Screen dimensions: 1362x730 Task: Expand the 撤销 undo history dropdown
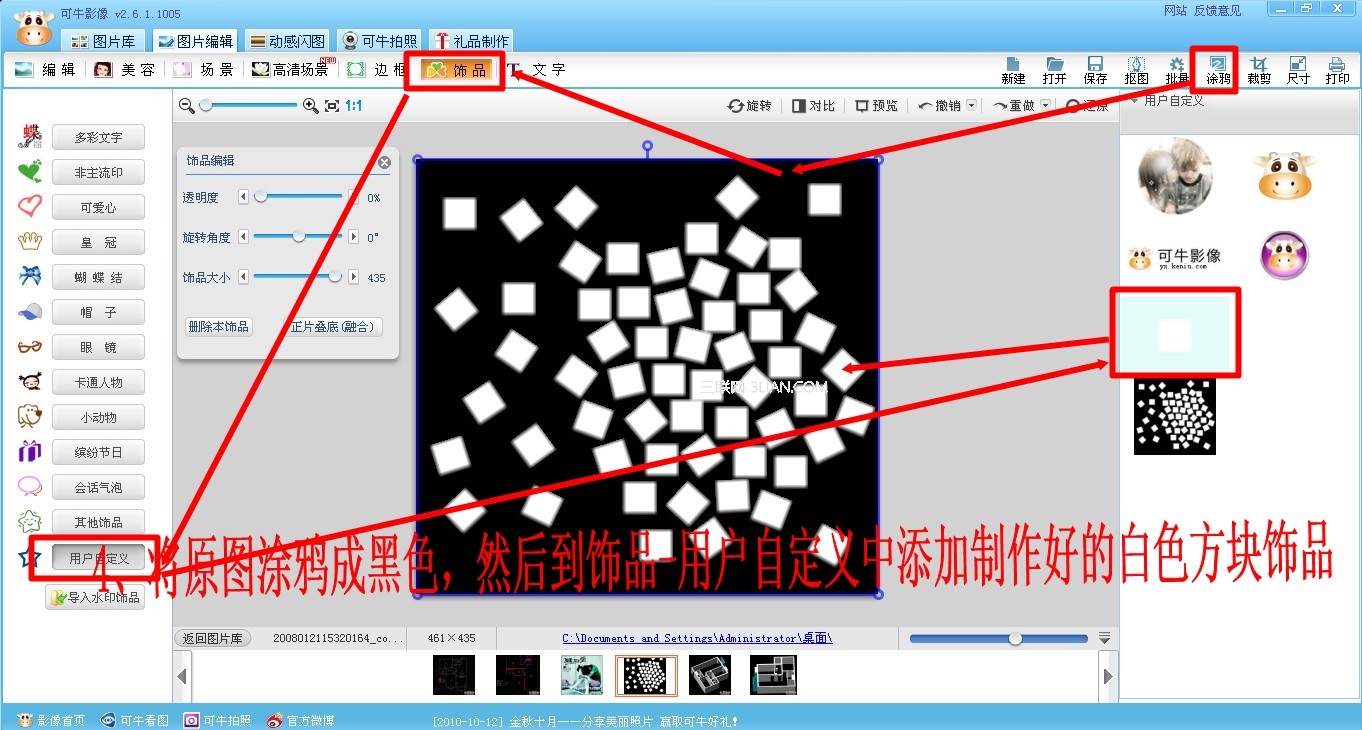(972, 105)
